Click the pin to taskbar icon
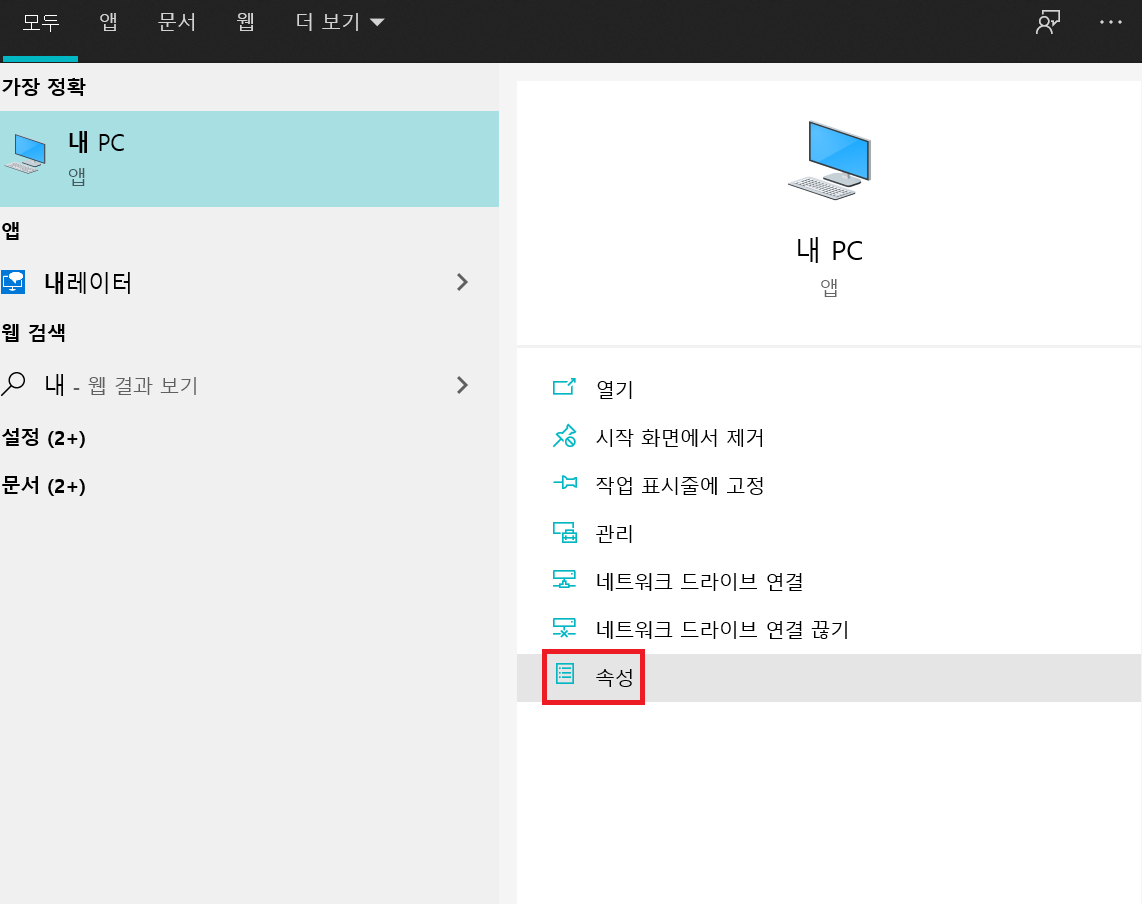The image size is (1142, 904). (564, 482)
